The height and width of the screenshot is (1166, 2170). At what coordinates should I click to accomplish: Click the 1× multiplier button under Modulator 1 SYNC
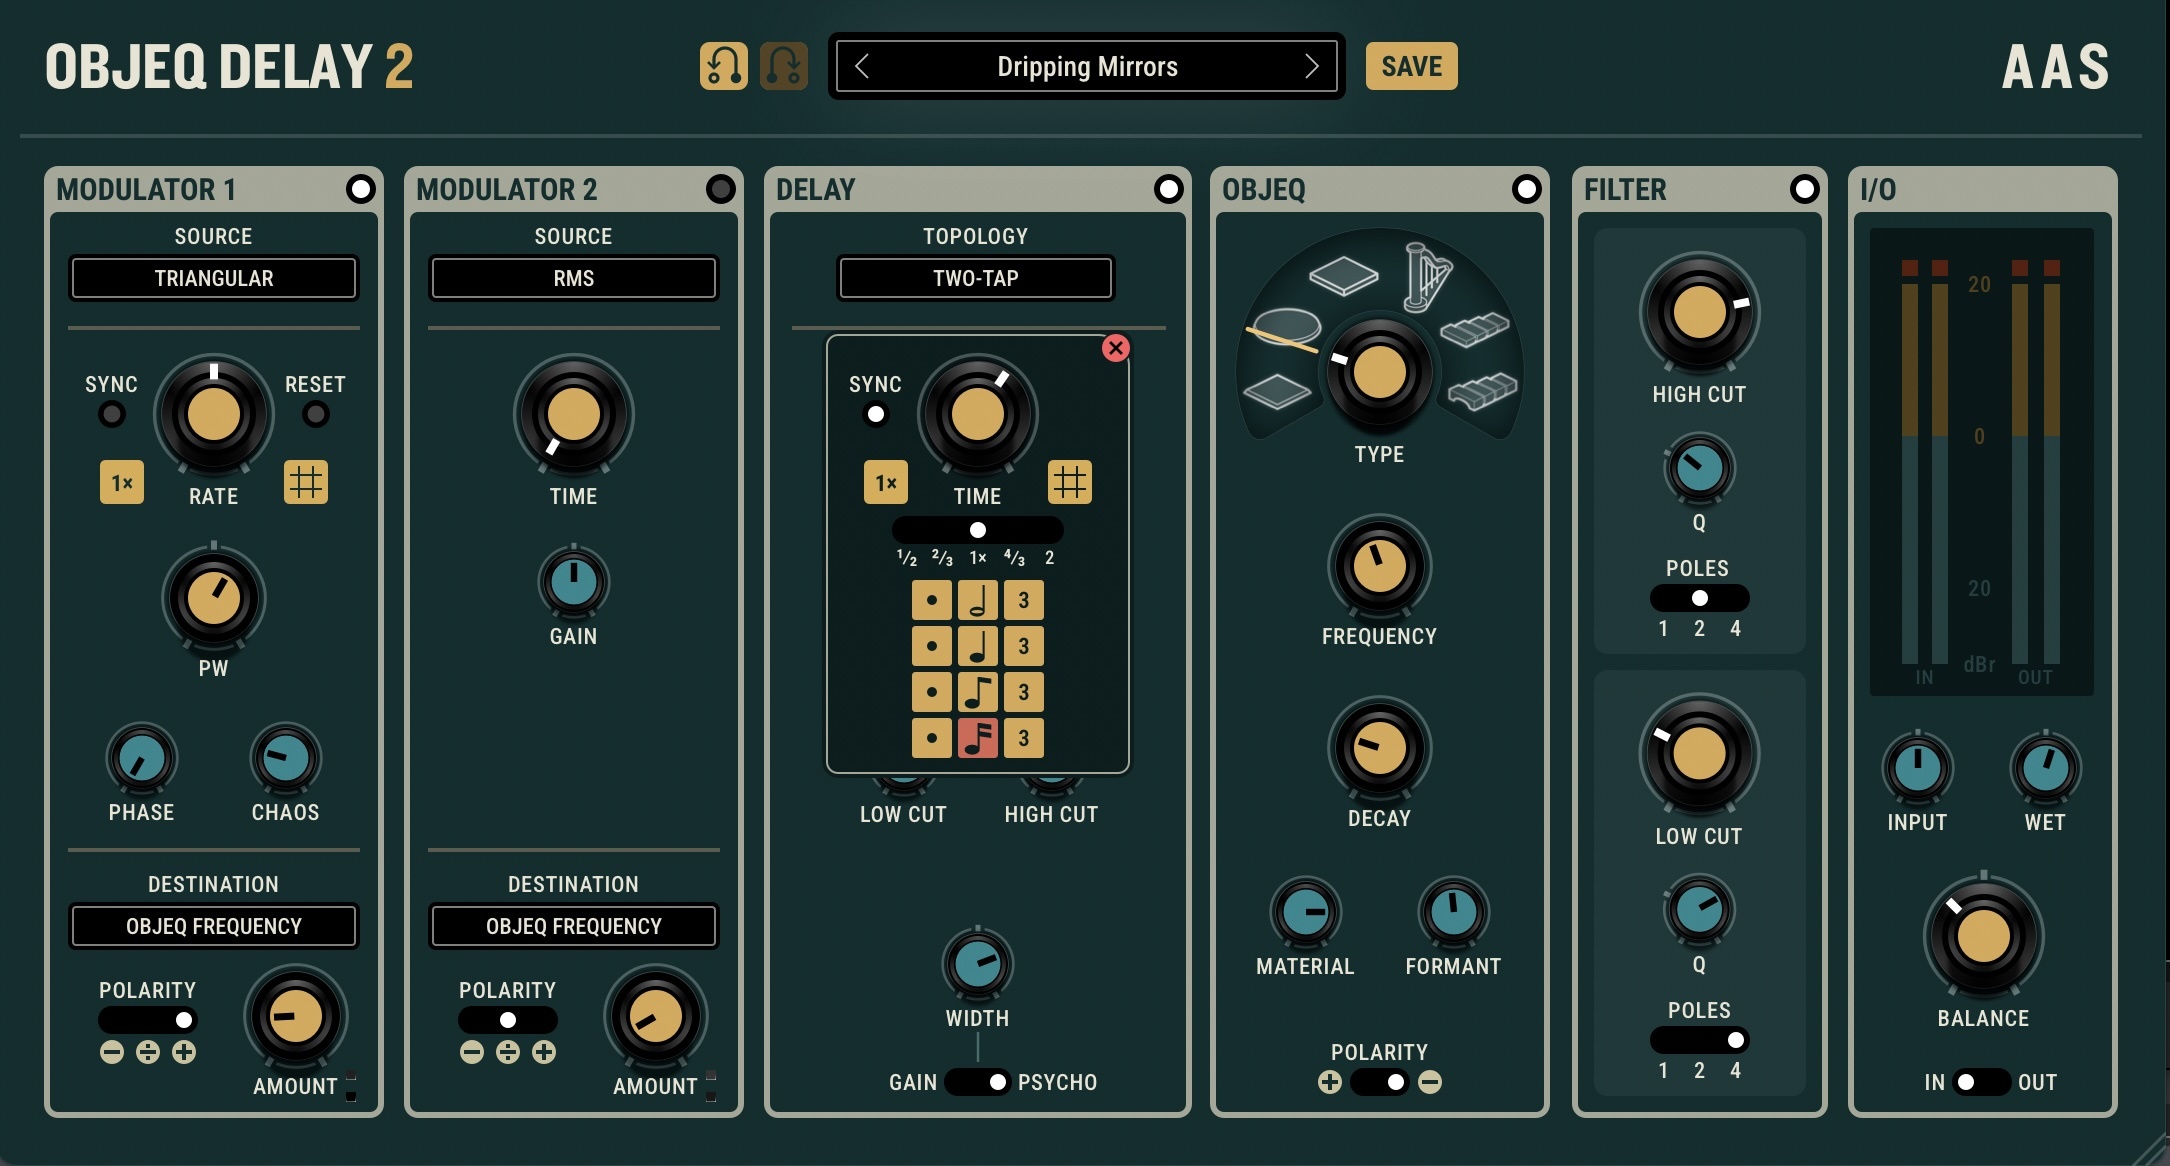[122, 482]
